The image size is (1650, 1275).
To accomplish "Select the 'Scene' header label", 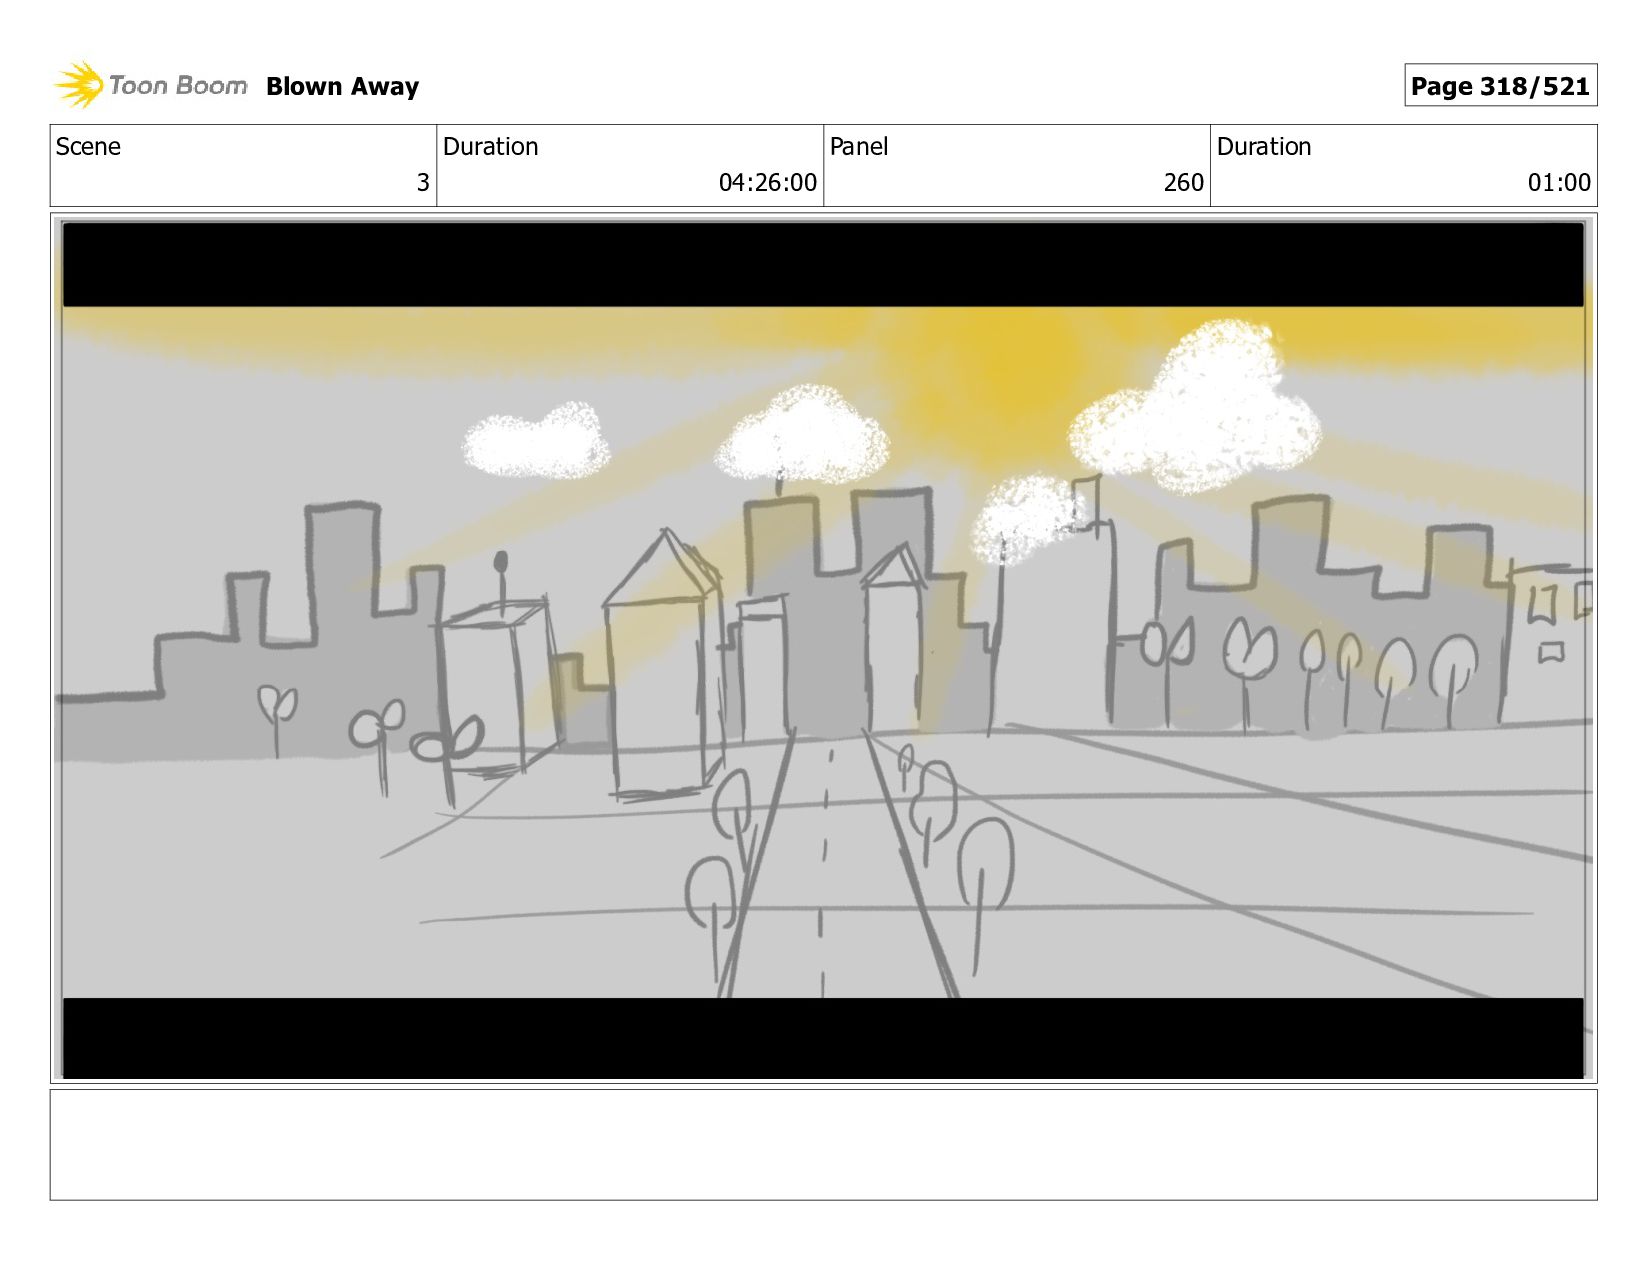I will point(88,147).
